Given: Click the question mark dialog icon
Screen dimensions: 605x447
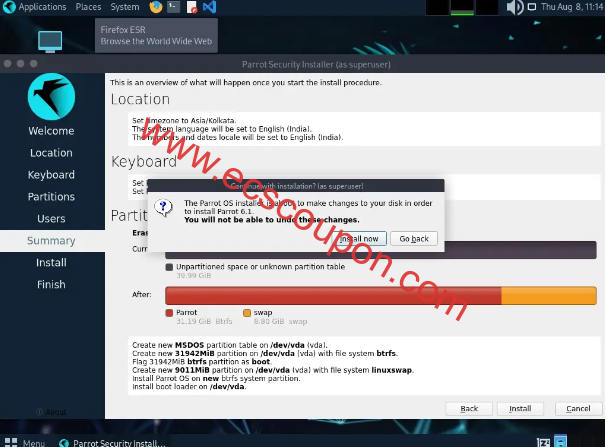Looking at the screenshot, I should (163, 208).
